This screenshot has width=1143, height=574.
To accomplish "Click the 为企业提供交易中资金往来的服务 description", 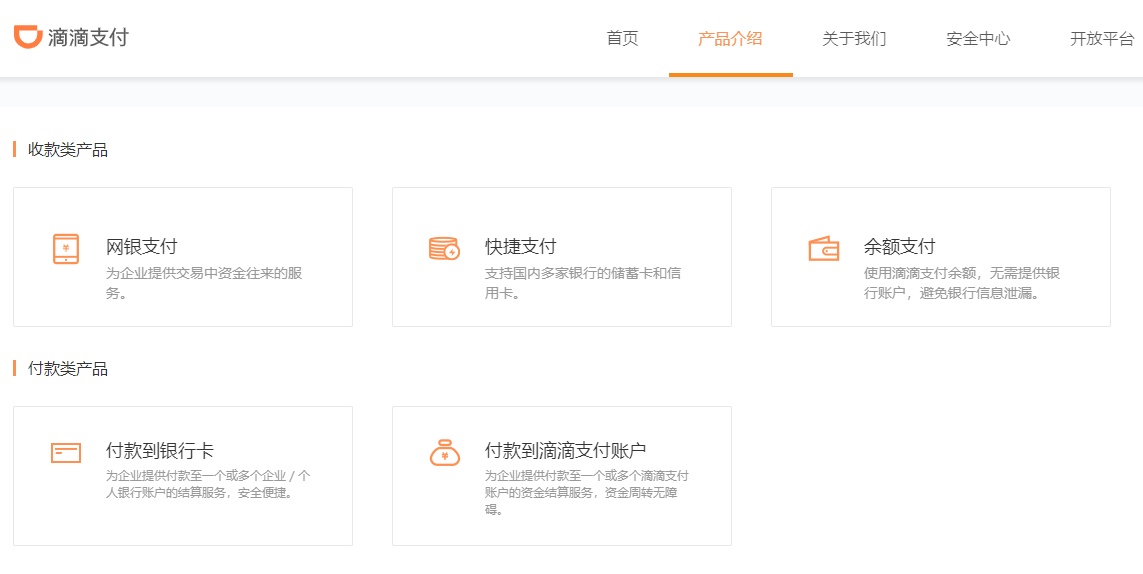I will coord(204,284).
